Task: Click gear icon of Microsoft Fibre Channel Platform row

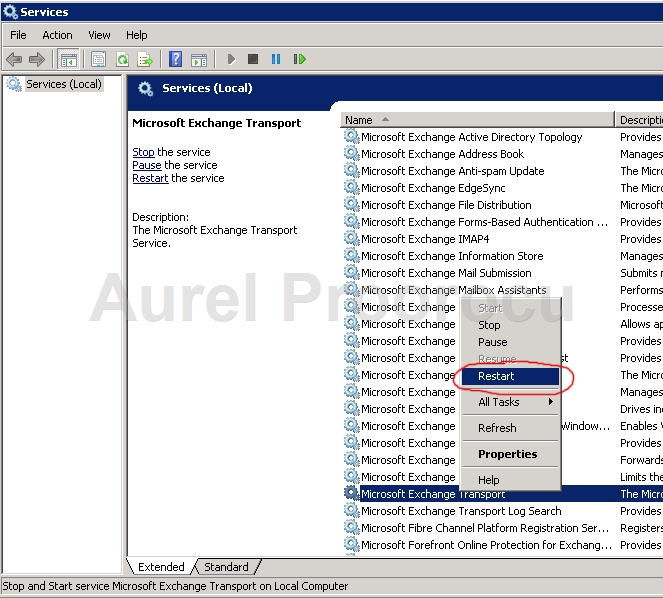Action: point(351,527)
